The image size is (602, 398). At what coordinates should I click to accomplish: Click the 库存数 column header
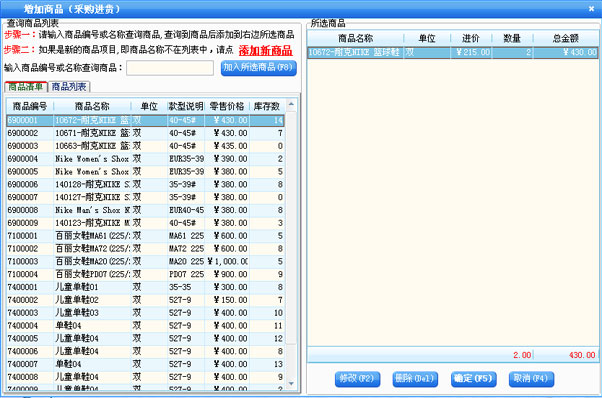pyautogui.click(x=267, y=106)
